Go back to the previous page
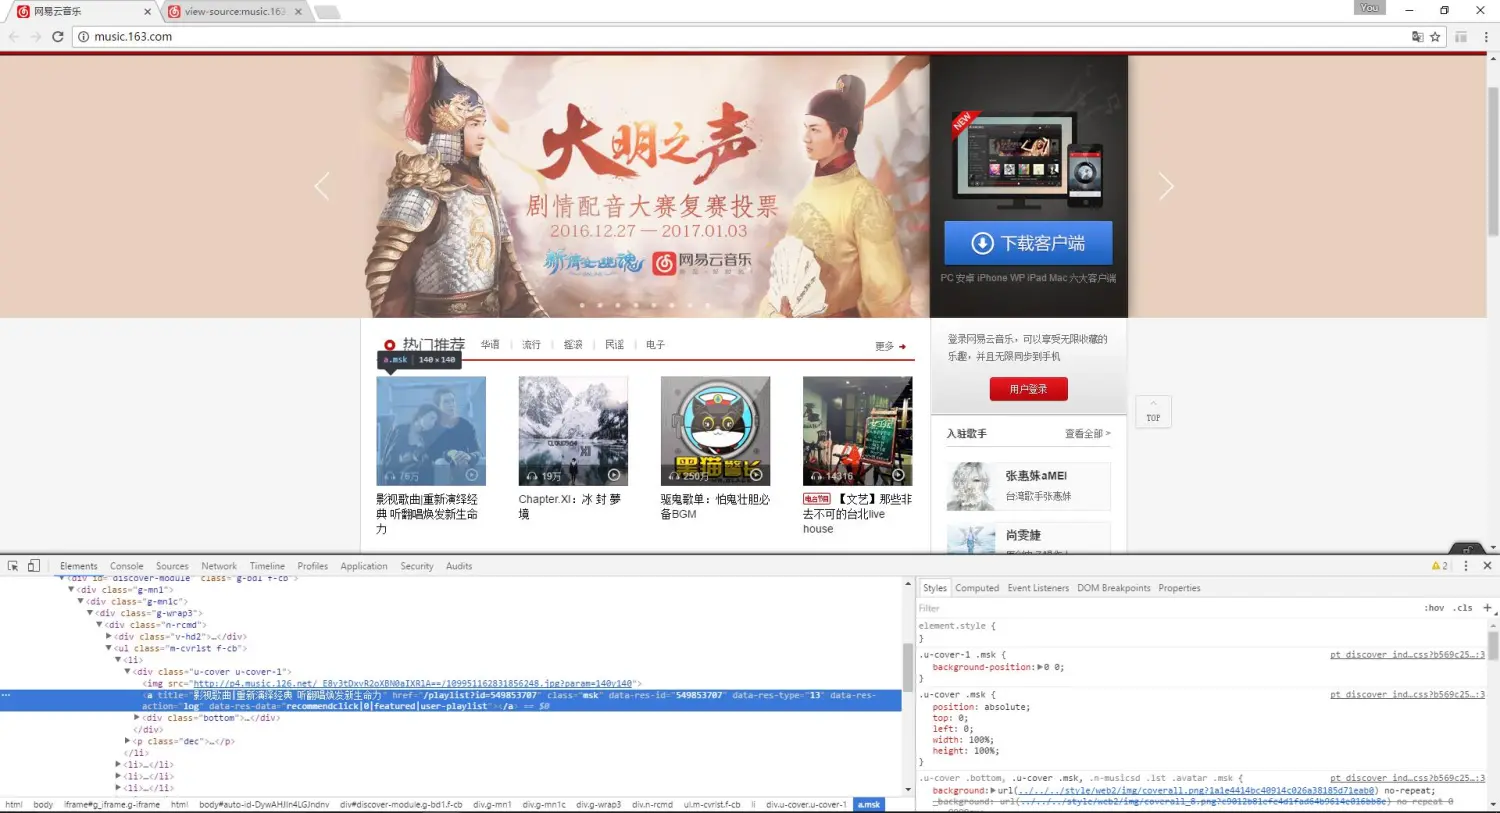 point(14,36)
